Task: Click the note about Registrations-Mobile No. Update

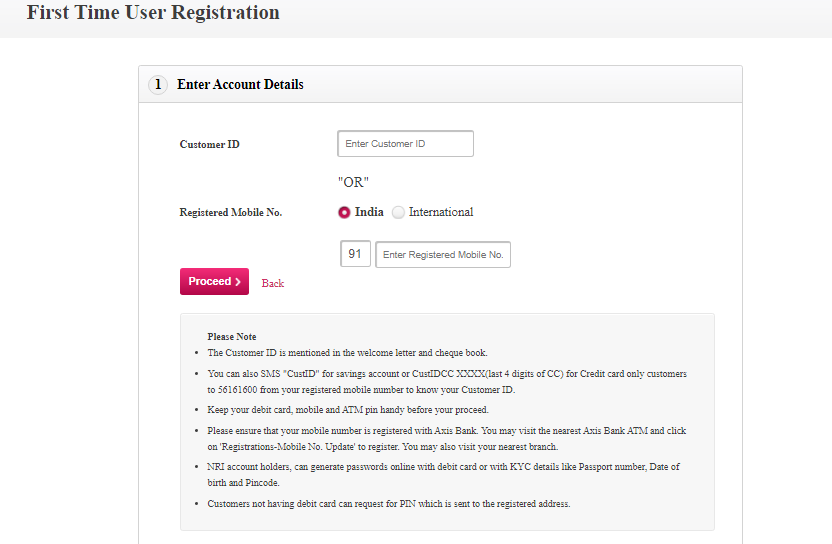Action: click(x=447, y=438)
